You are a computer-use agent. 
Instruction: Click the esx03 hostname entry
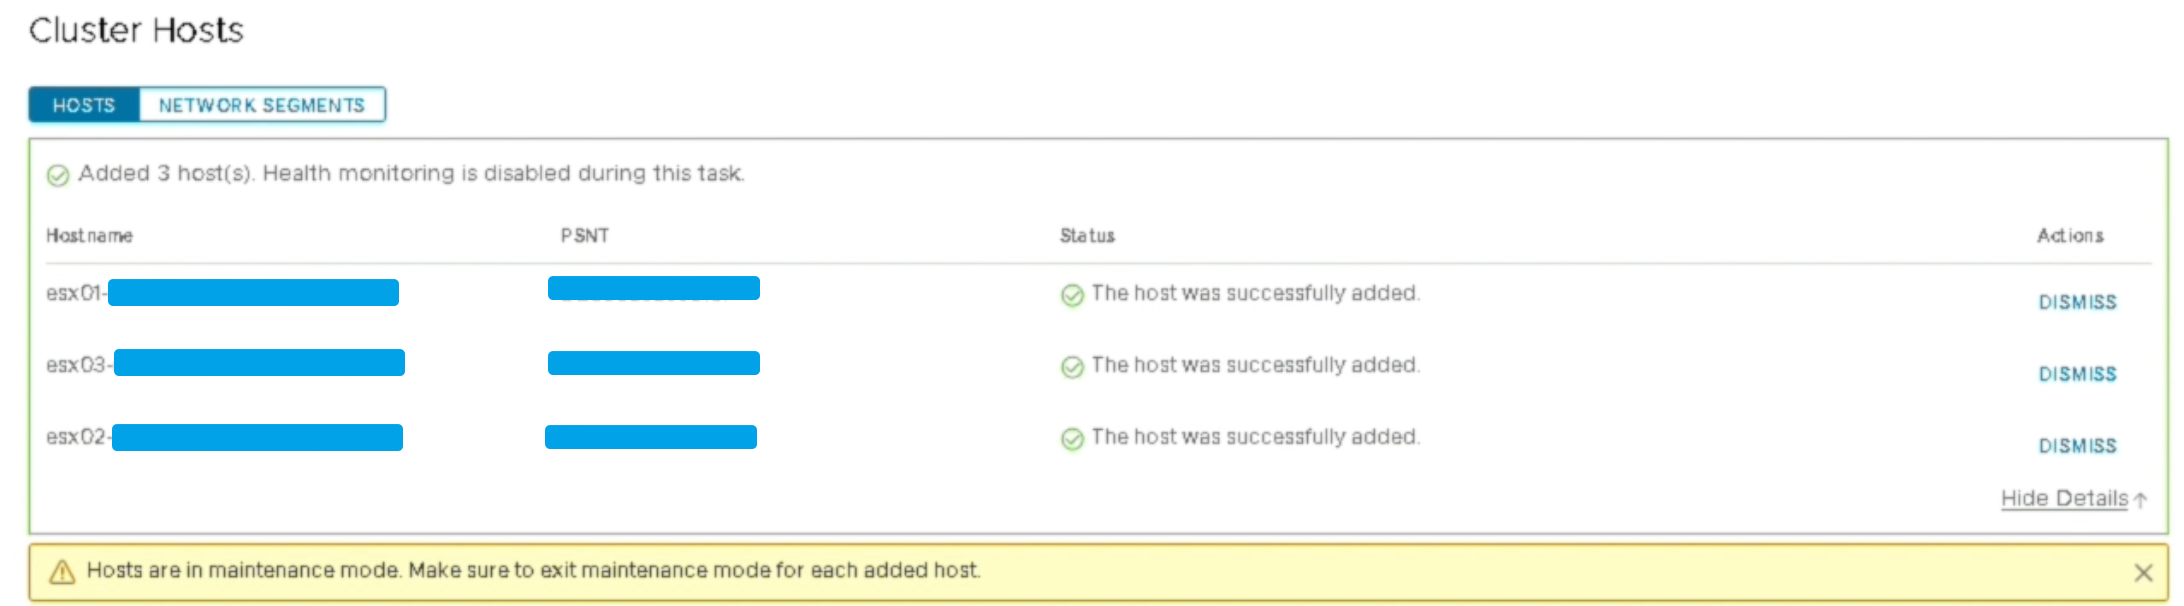click(225, 364)
